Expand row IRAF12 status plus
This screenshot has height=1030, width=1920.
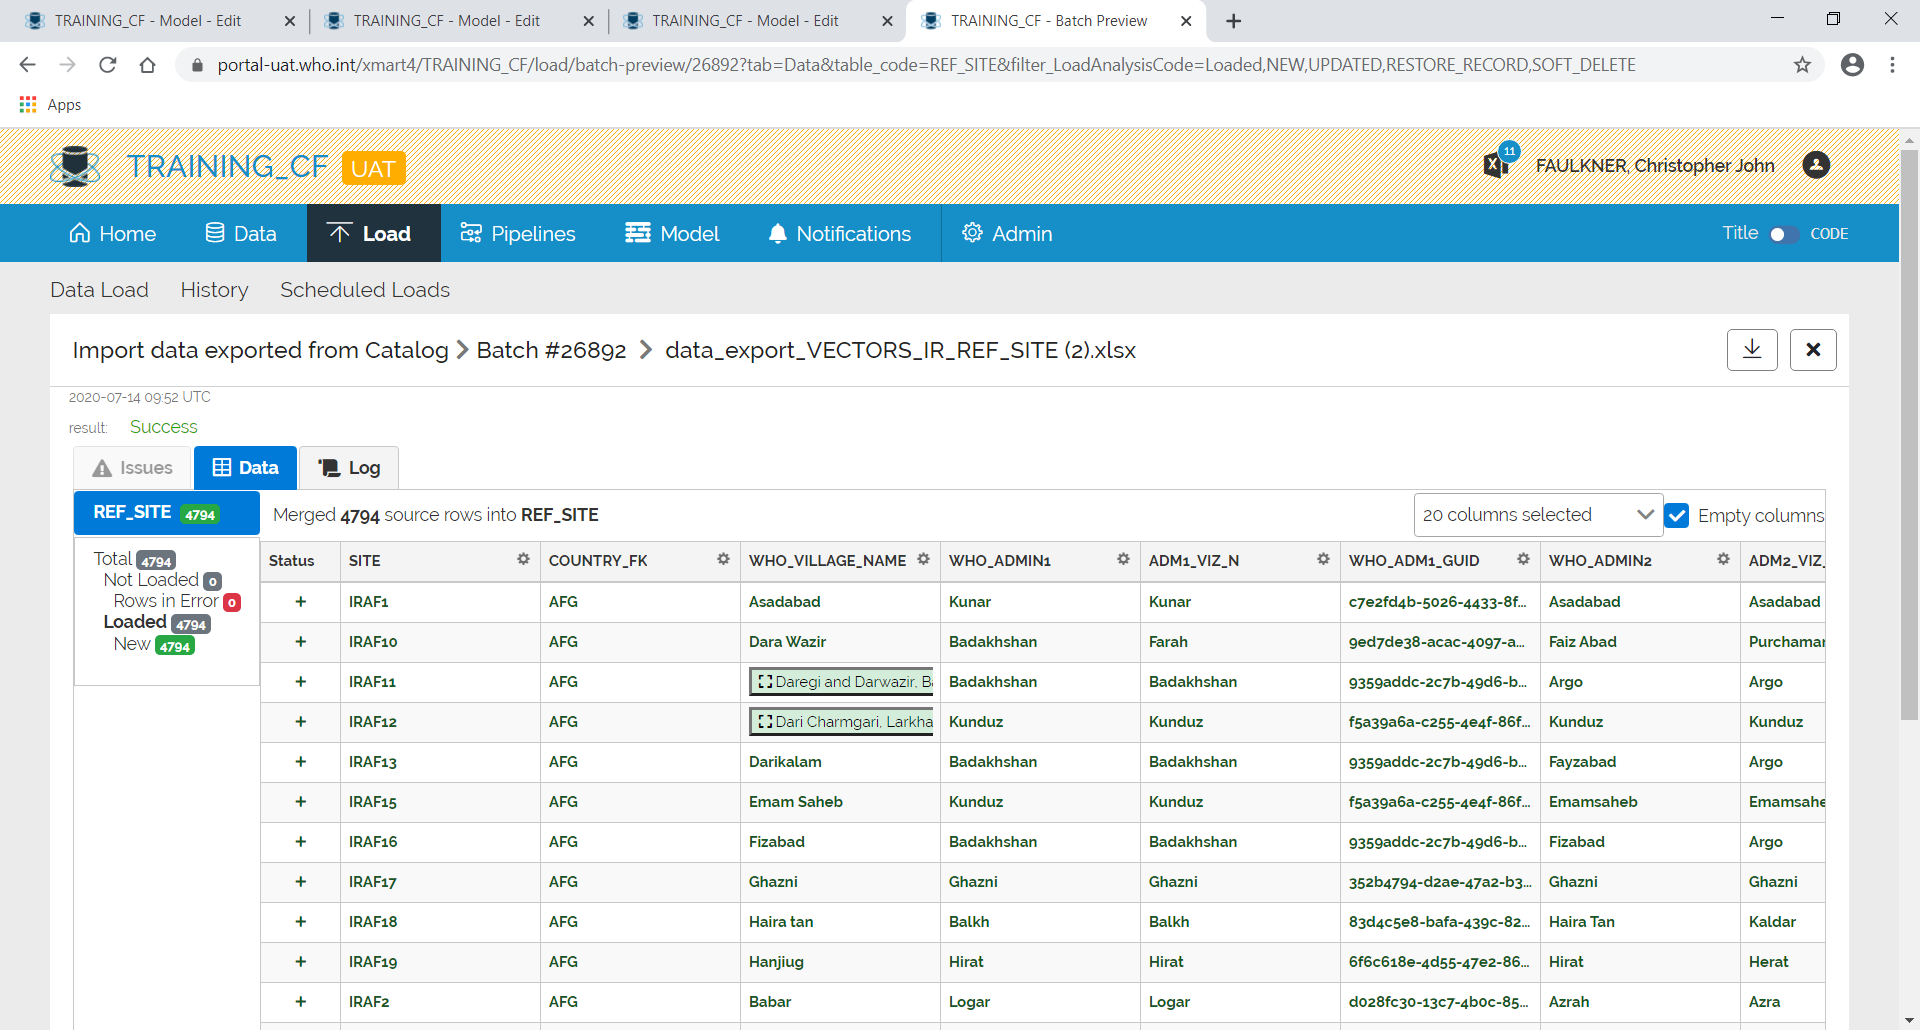tap(300, 722)
